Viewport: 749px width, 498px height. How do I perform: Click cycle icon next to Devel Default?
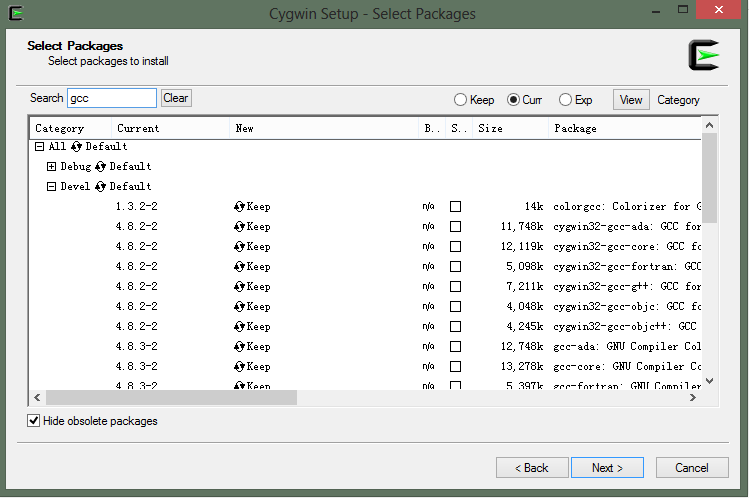coord(101,187)
